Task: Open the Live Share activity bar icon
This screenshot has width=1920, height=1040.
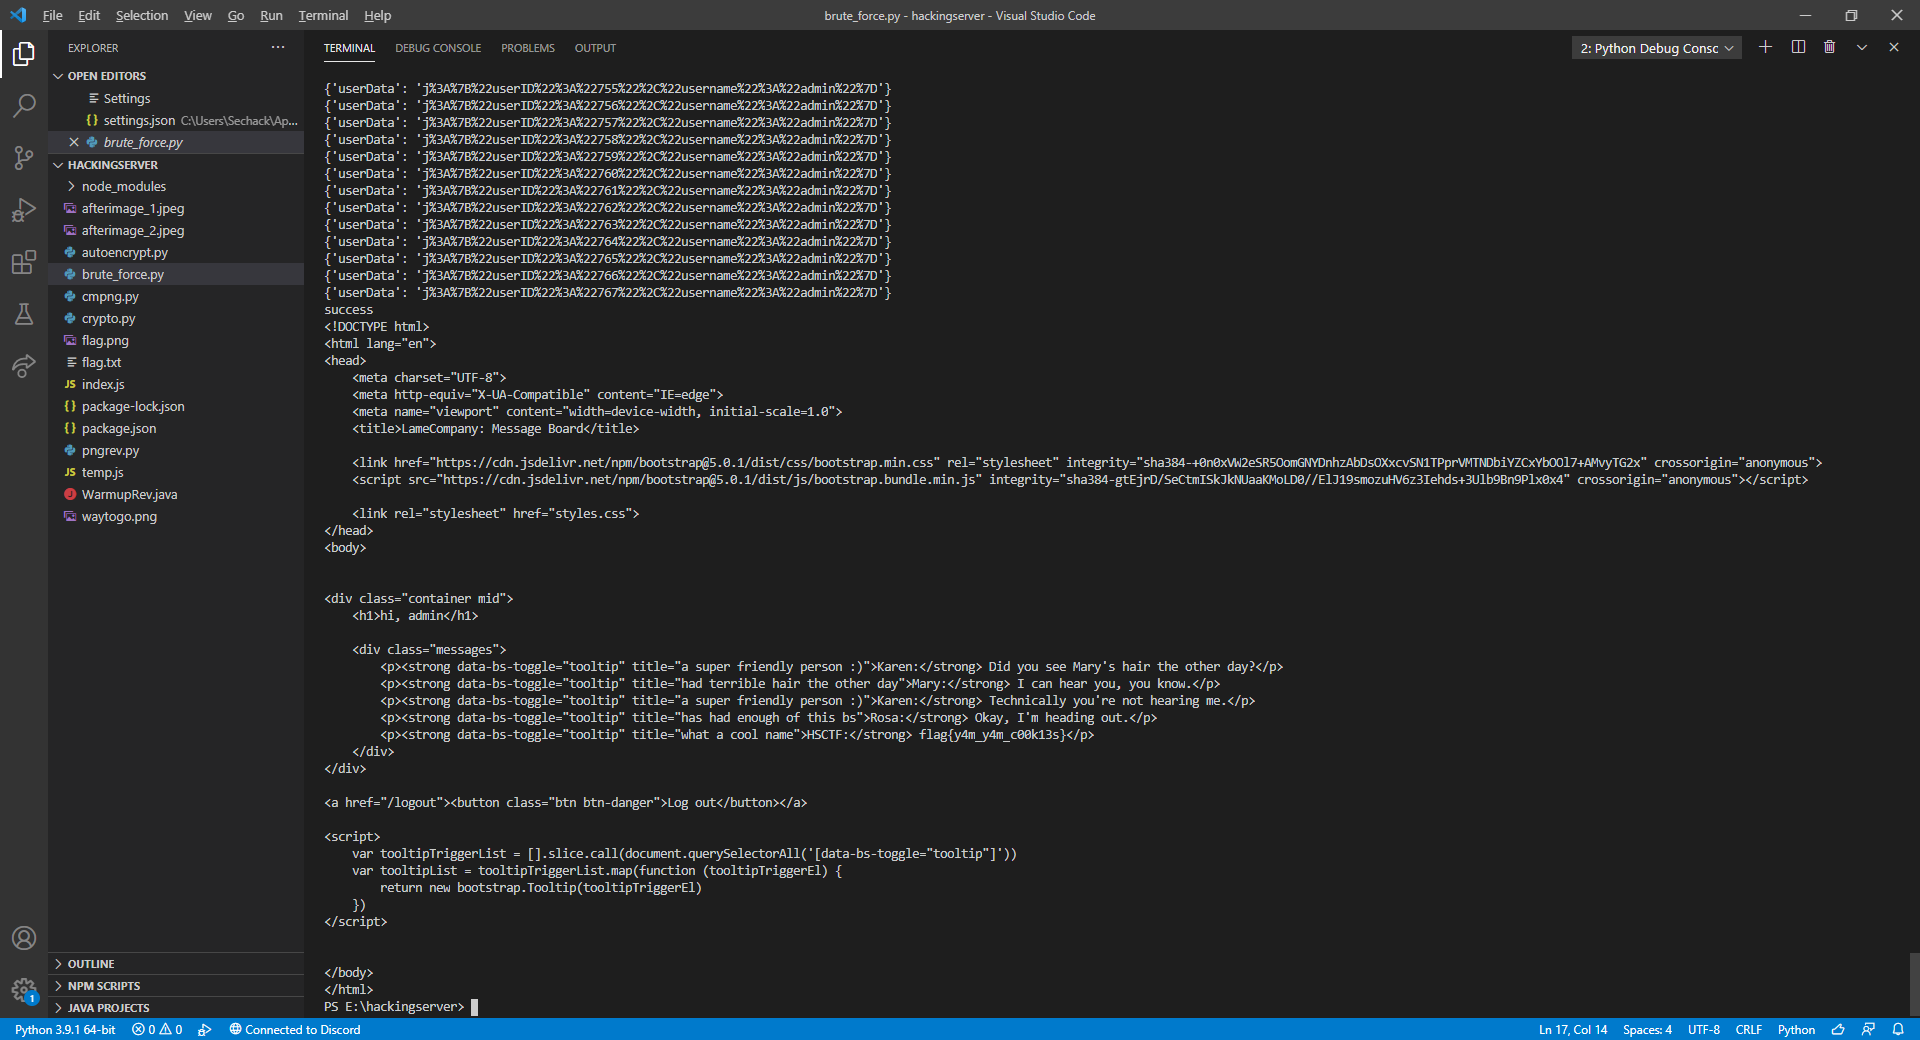Action: 24,366
